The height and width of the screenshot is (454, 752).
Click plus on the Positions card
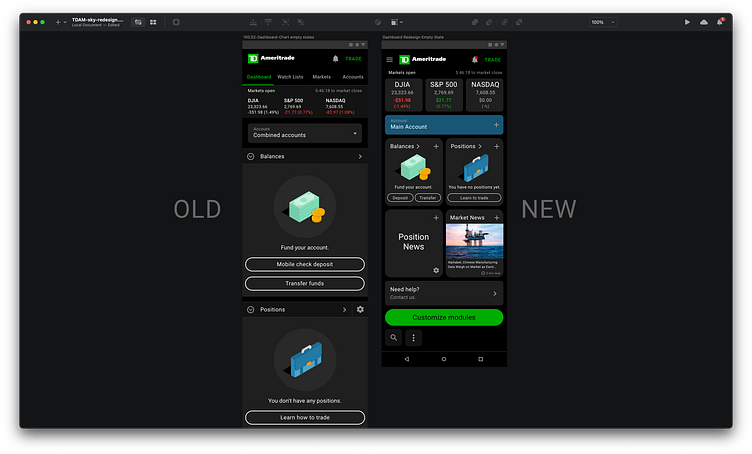[496, 146]
